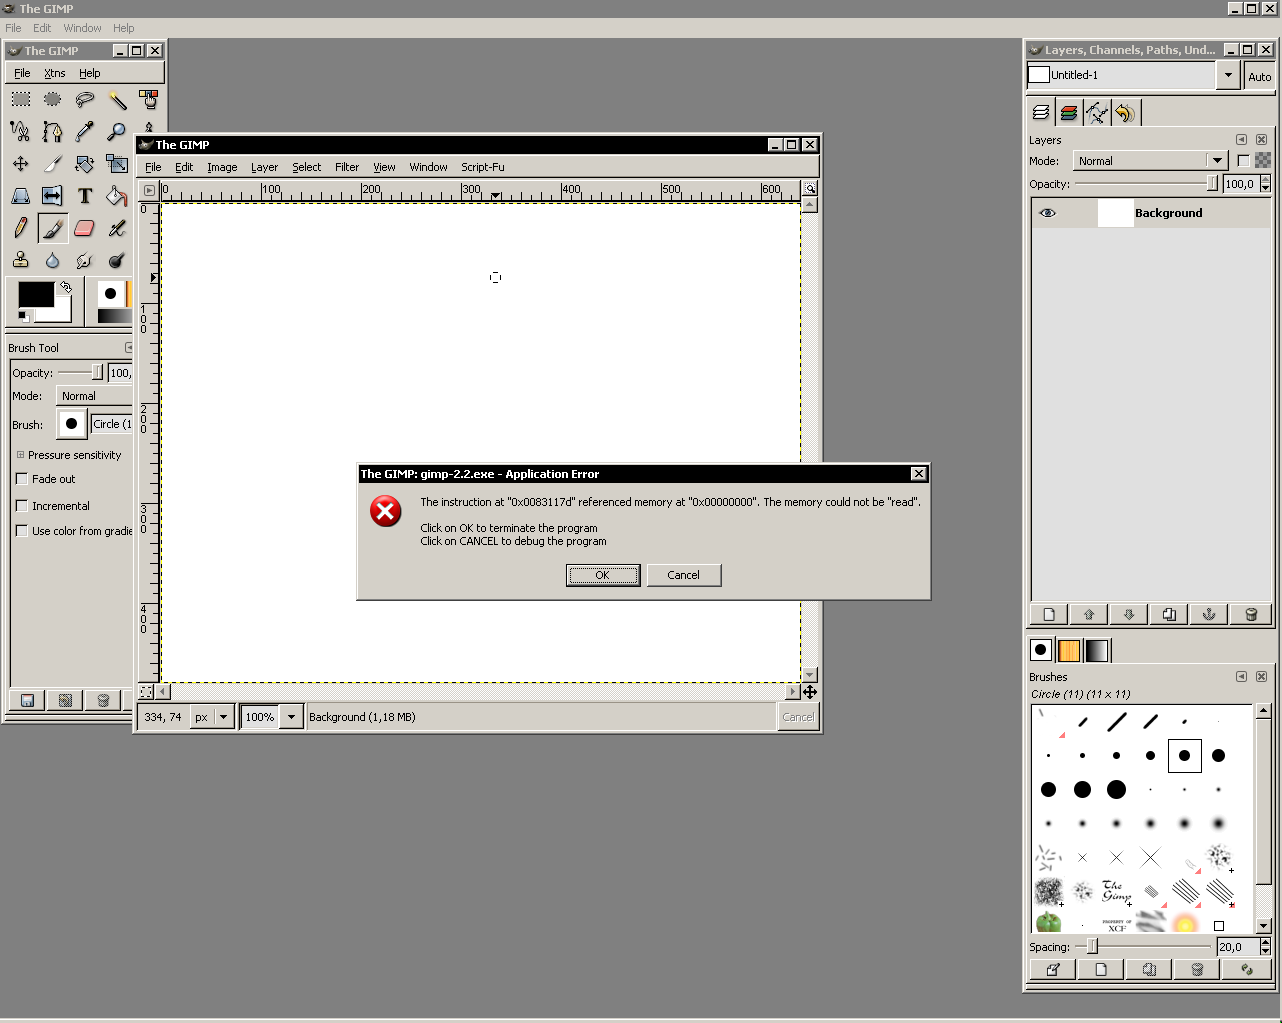This screenshot has width=1282, height=1023.
Task: Select the Rectangle Select tool
Action: 21,99
